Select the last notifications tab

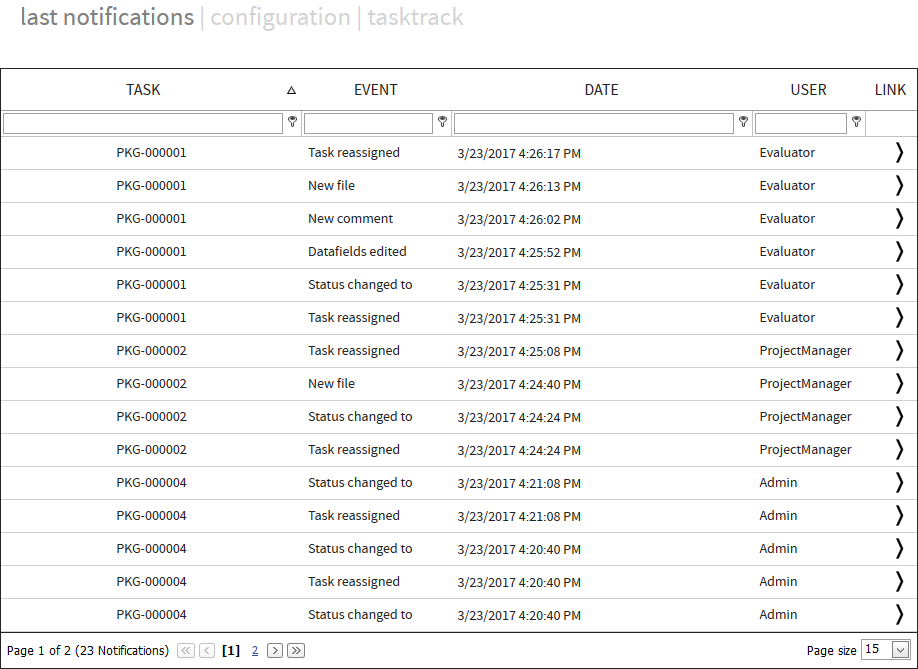(x=107, y=17)
